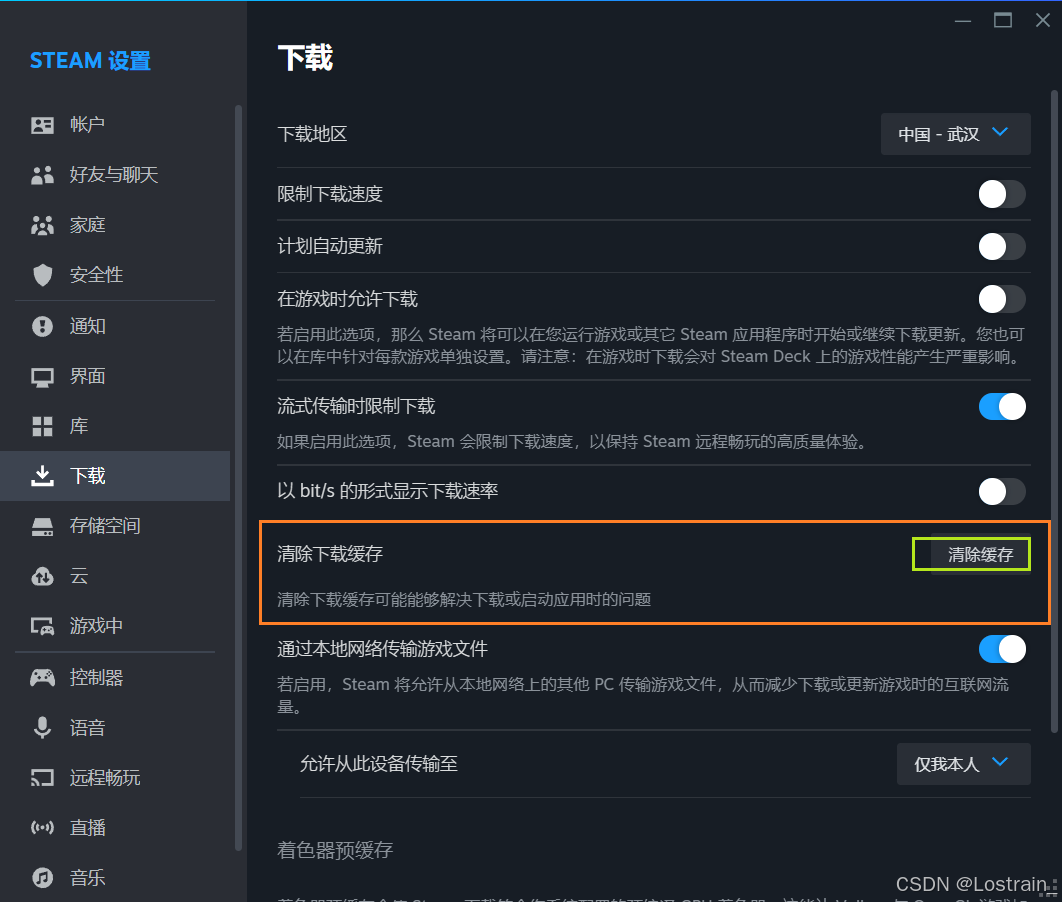Click the sidebar category list scrollbar
Screen dimensions: 1062x902
[x=238, y=477]
